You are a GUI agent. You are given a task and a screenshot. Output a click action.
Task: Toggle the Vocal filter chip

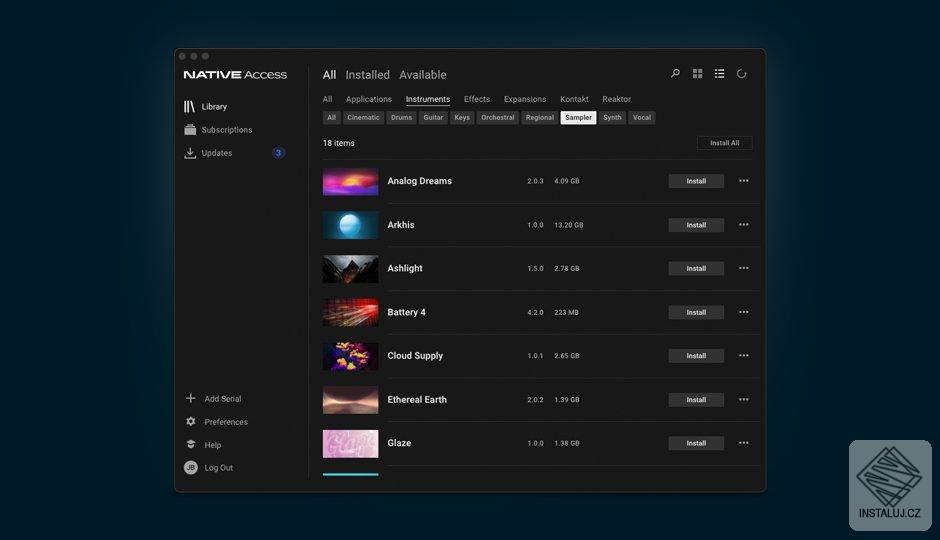641,117
